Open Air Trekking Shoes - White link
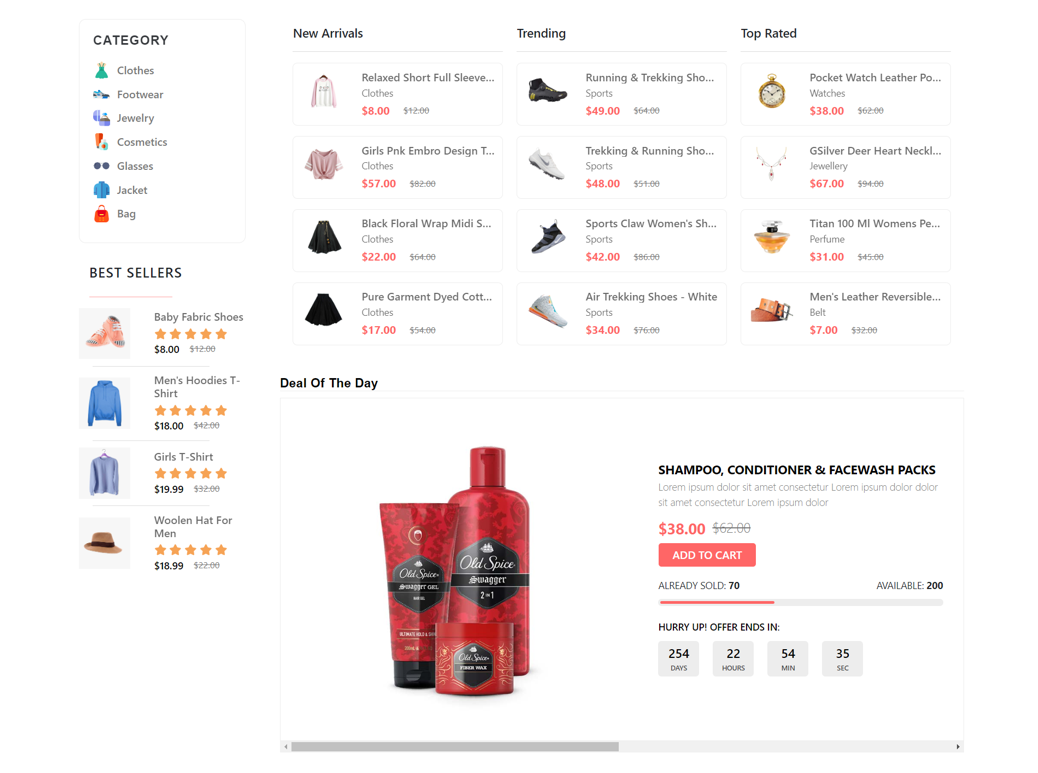The image size is (1038, 773). tap(651, 296)
